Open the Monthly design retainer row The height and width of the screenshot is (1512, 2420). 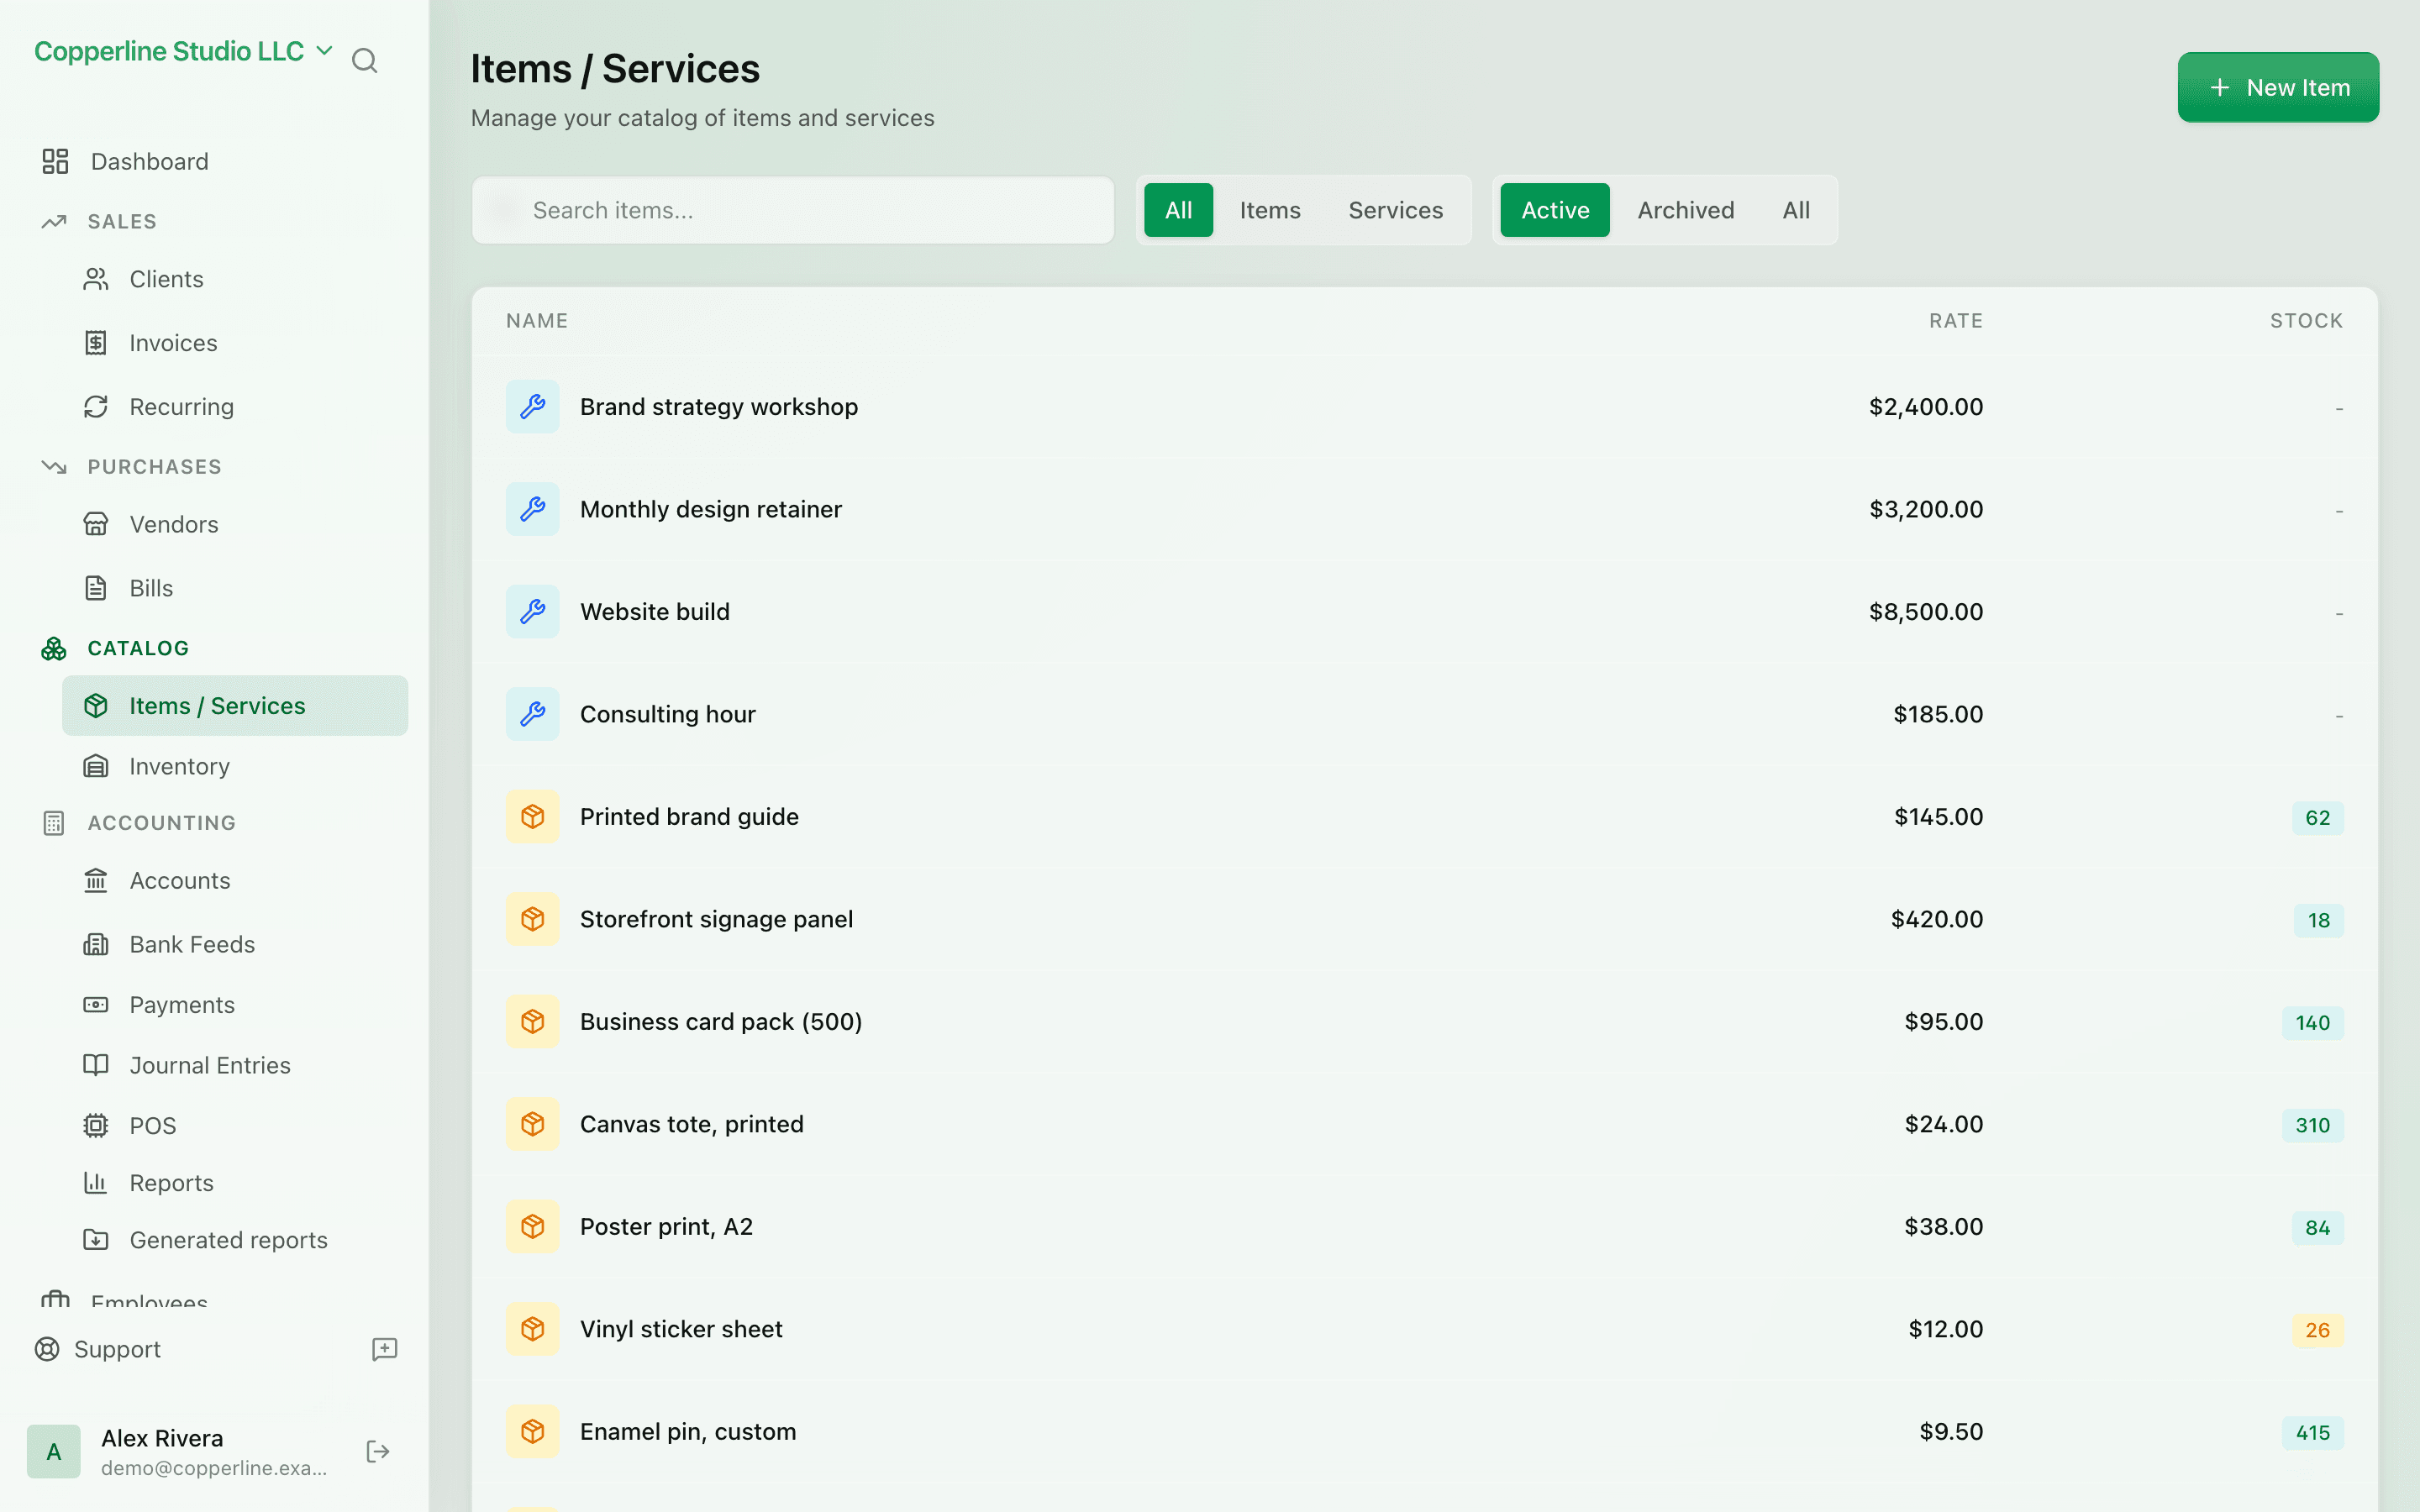[1425, 509]
